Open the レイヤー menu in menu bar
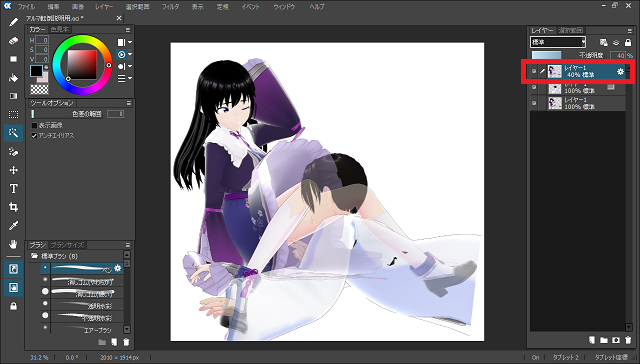This screenshot has height=364, width=640. (104, 7)
